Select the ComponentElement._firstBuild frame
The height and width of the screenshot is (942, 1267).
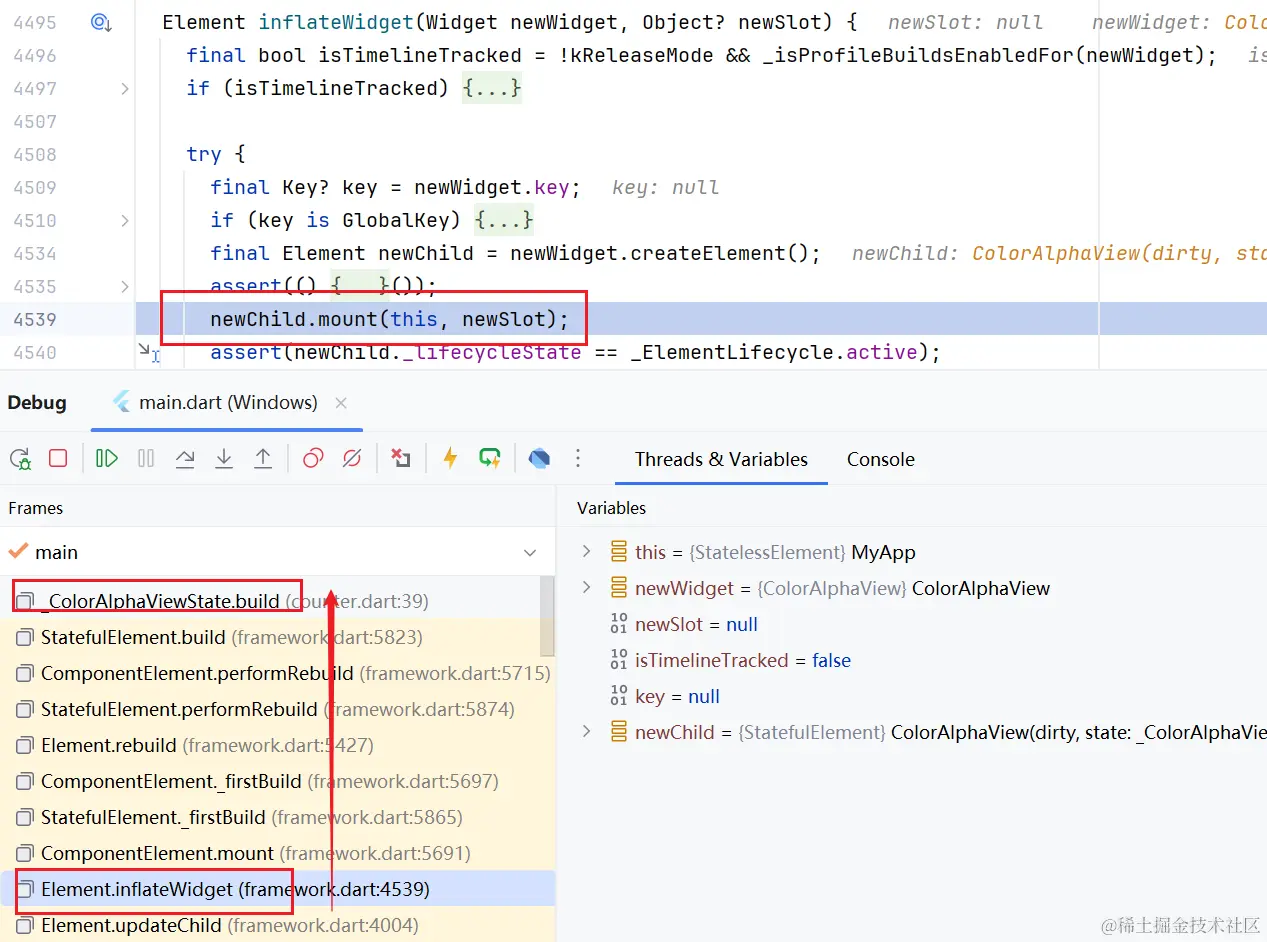click(x=277, y=781)
